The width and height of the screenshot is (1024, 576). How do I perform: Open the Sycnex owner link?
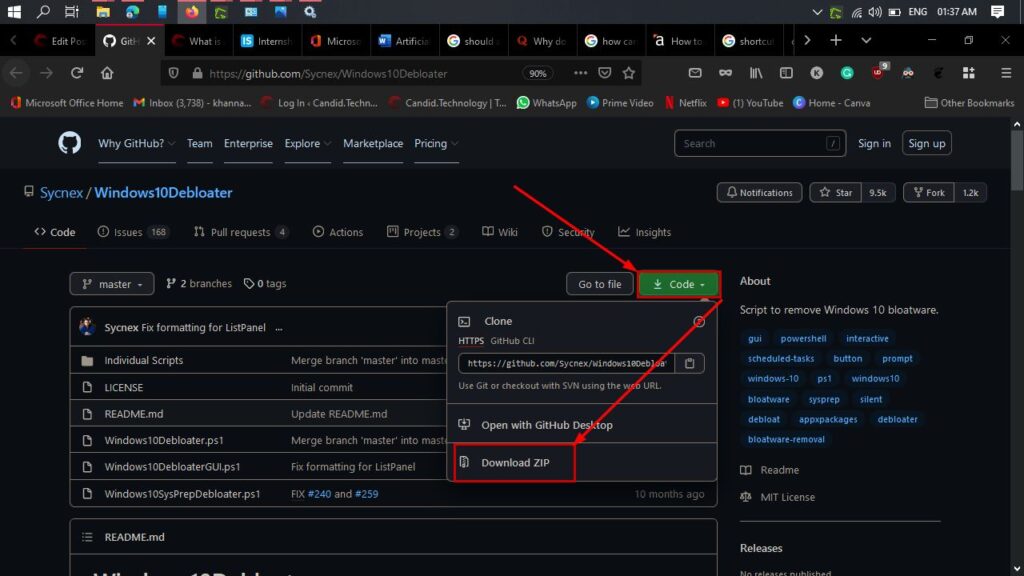(x=61, y=193)
